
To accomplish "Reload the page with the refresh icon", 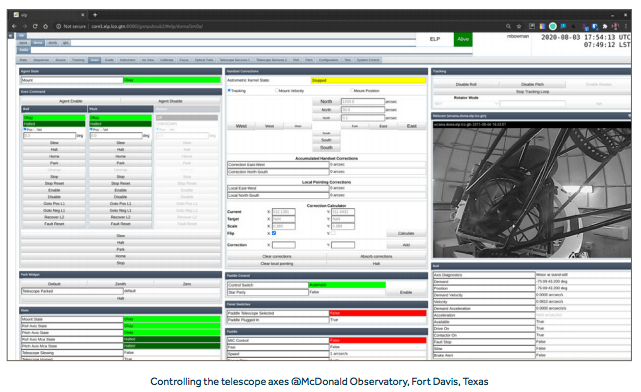I will point(35,26).
